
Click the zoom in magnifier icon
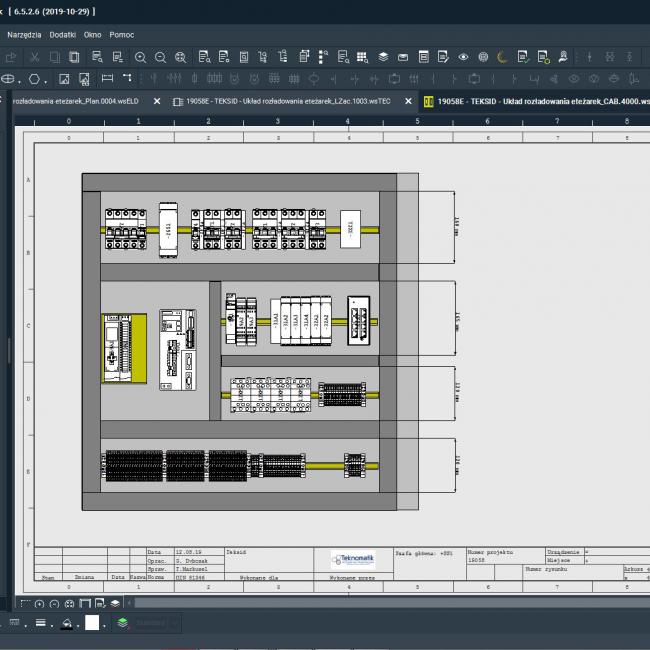140,57
